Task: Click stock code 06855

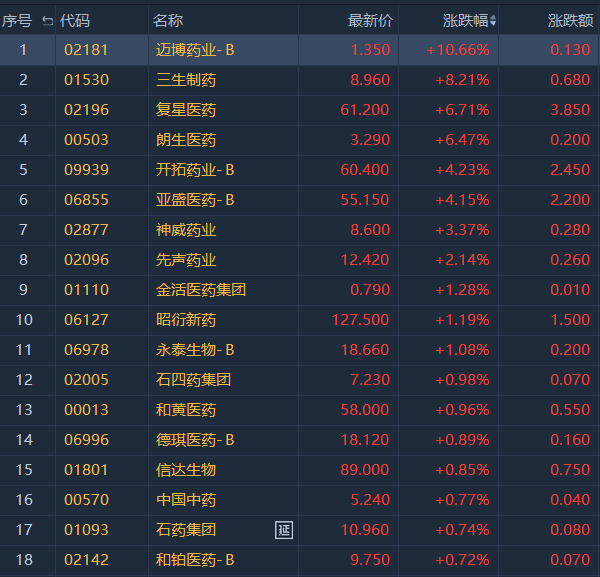Action: (86, 200)
